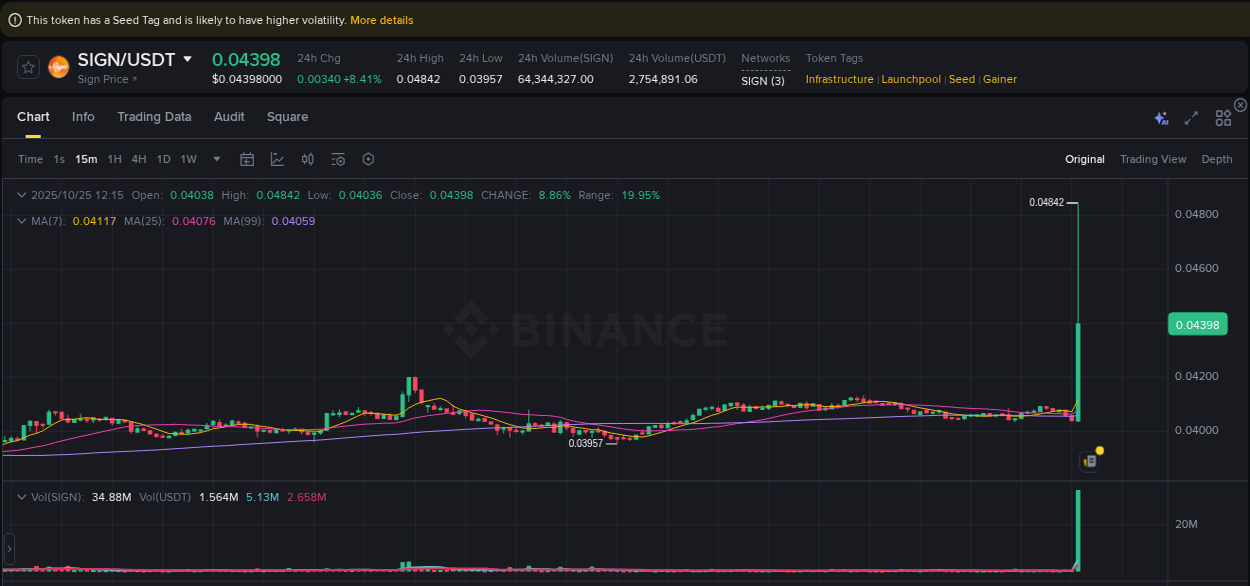Open the chart type line icon
This screenshot has width=1250, height=586.
pos(275,159)
